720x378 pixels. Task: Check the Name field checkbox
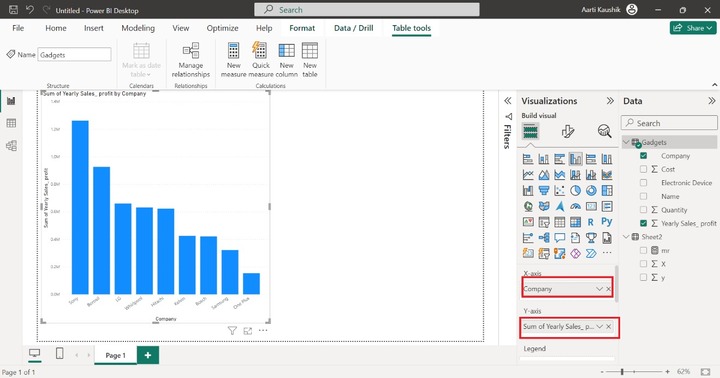[x=643, y=196]
